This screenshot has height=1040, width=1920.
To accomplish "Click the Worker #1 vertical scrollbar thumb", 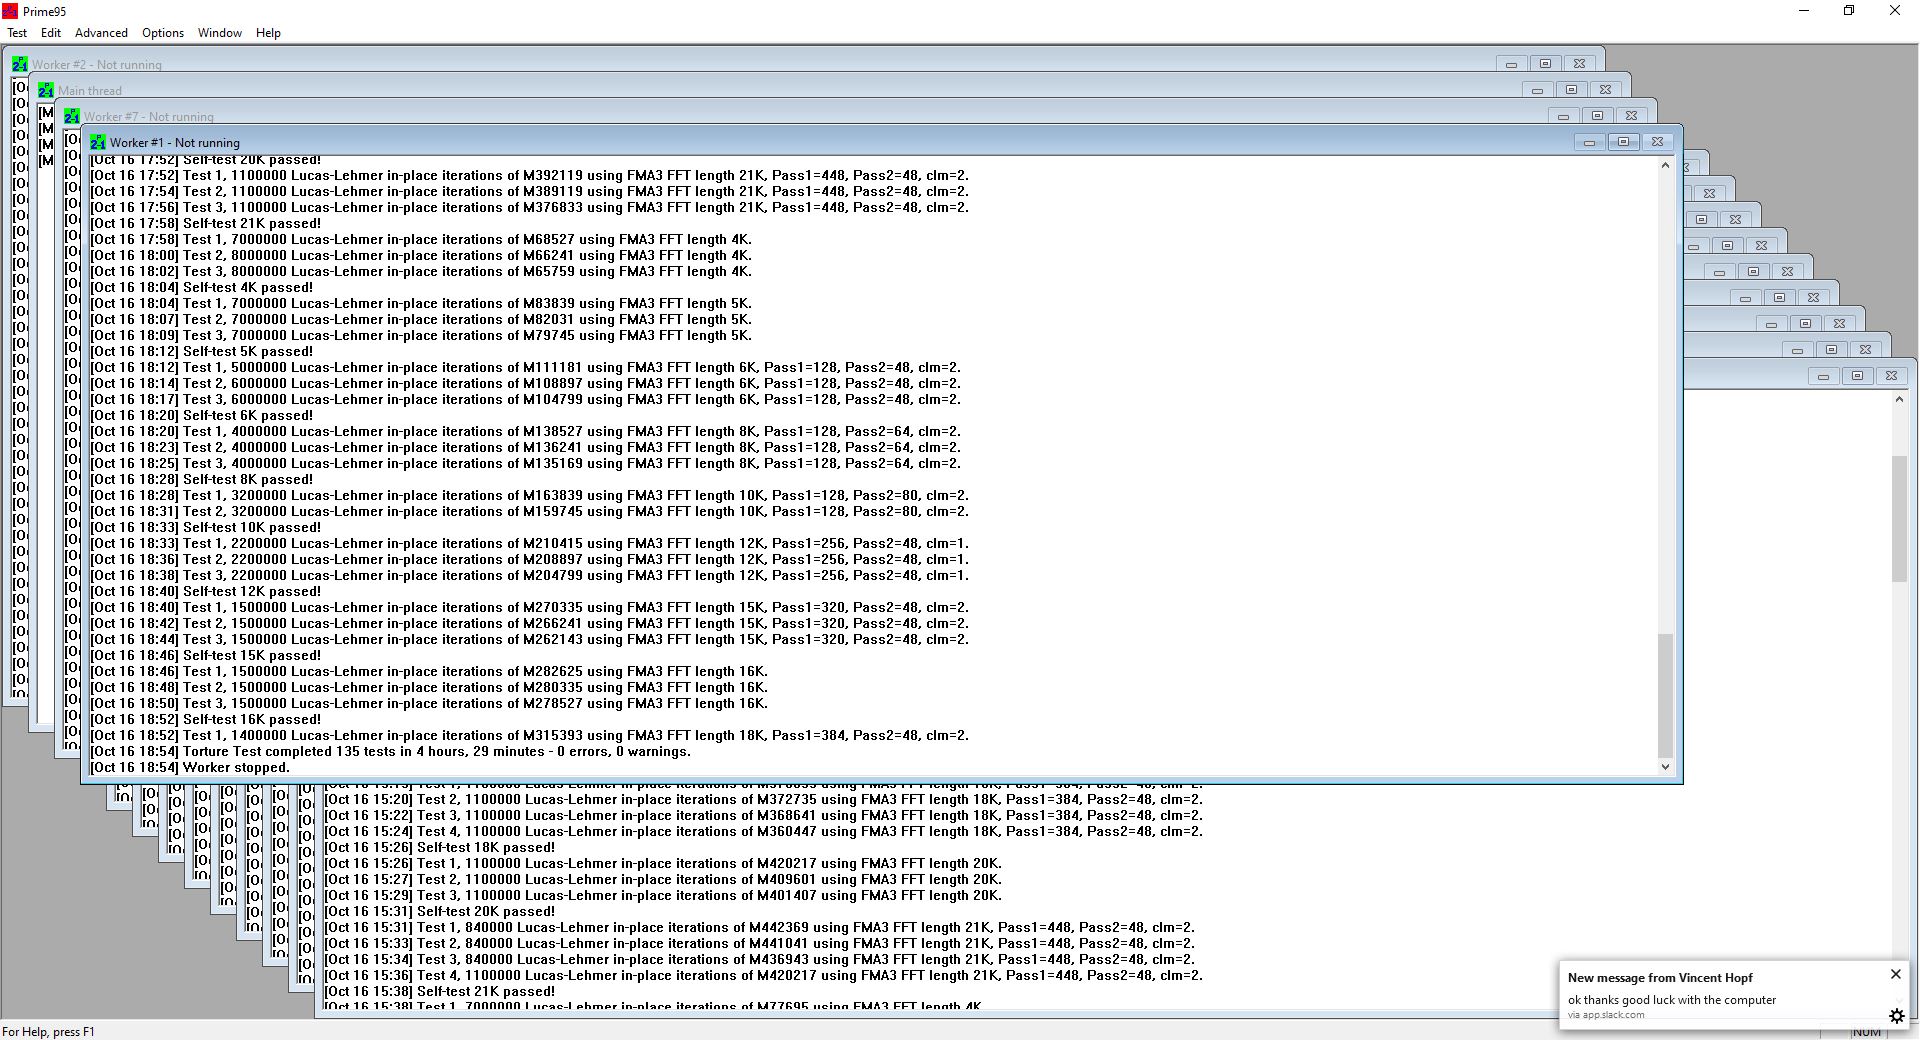I will (1665, 695).
